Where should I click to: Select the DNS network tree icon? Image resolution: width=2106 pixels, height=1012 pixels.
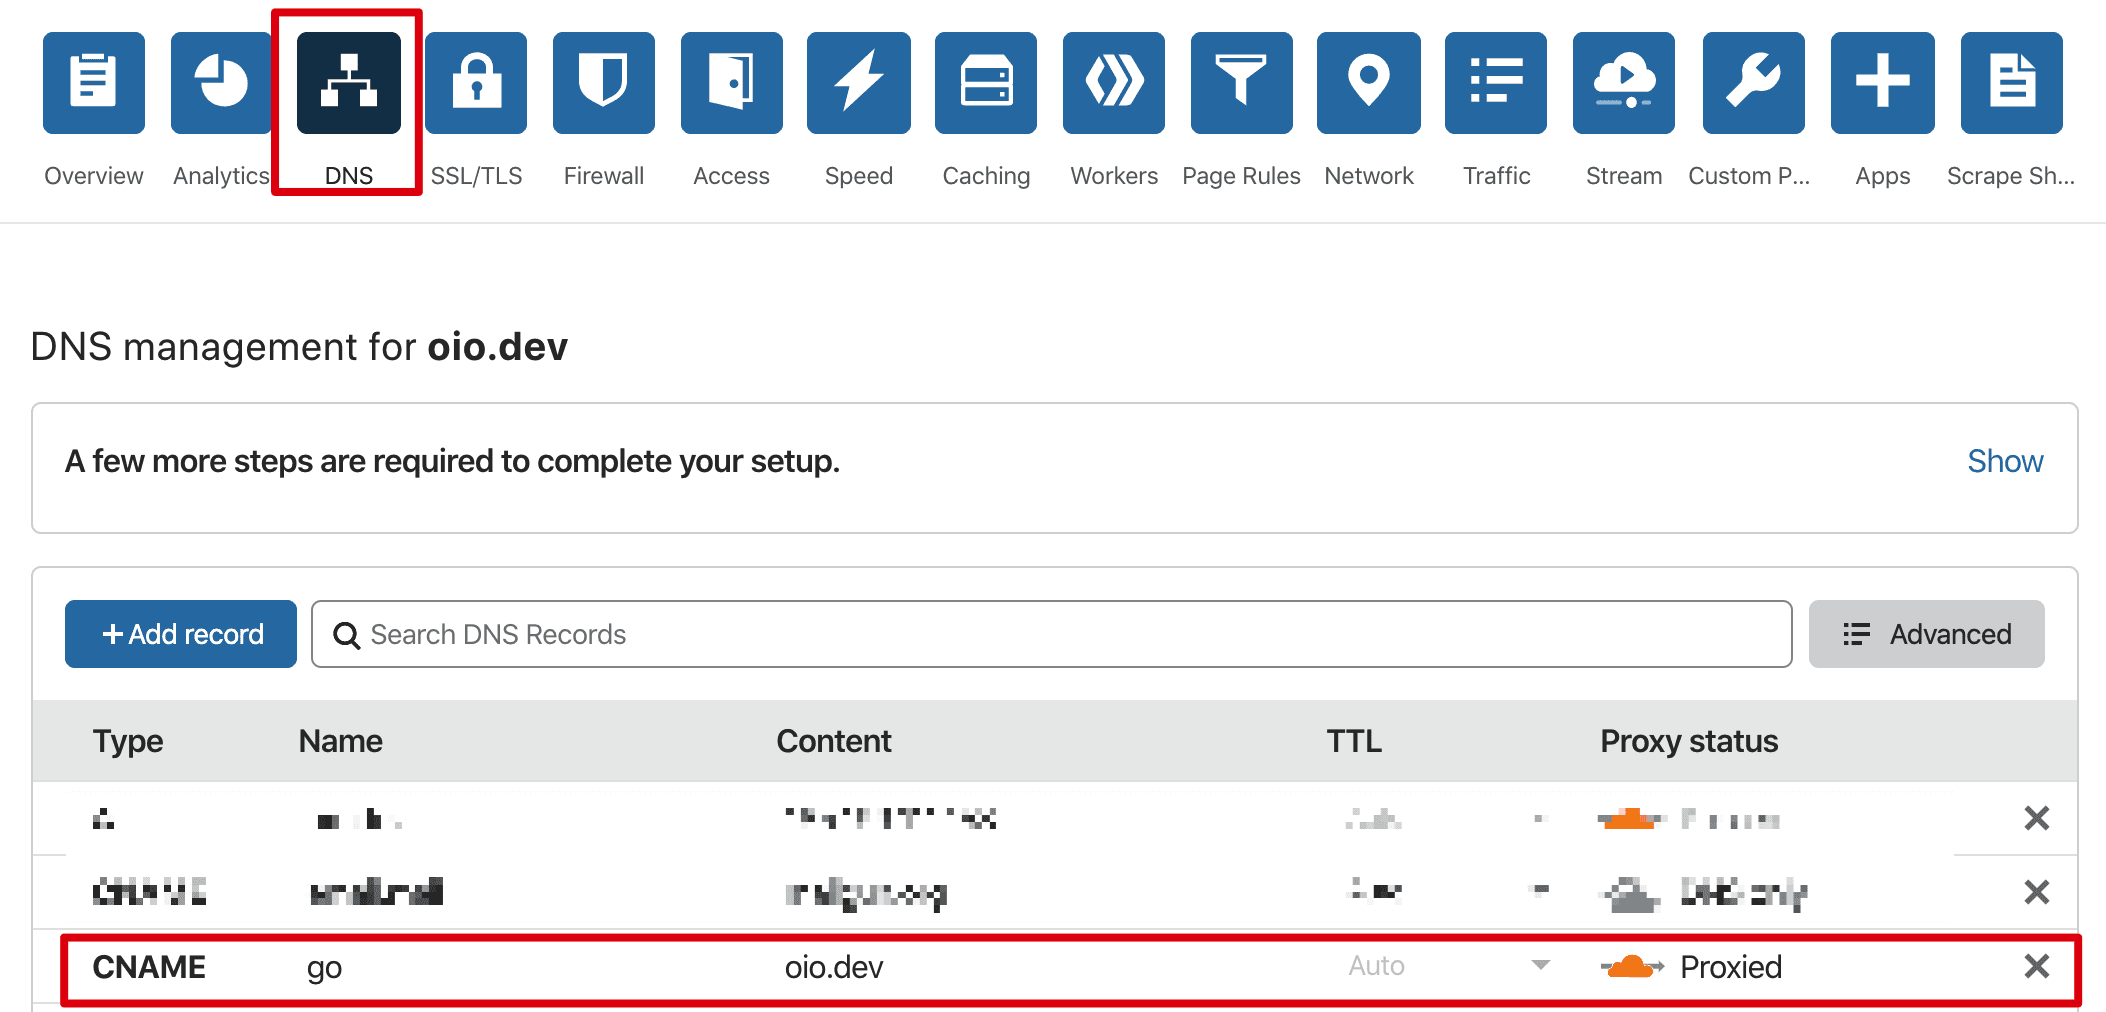click(349, 83)
